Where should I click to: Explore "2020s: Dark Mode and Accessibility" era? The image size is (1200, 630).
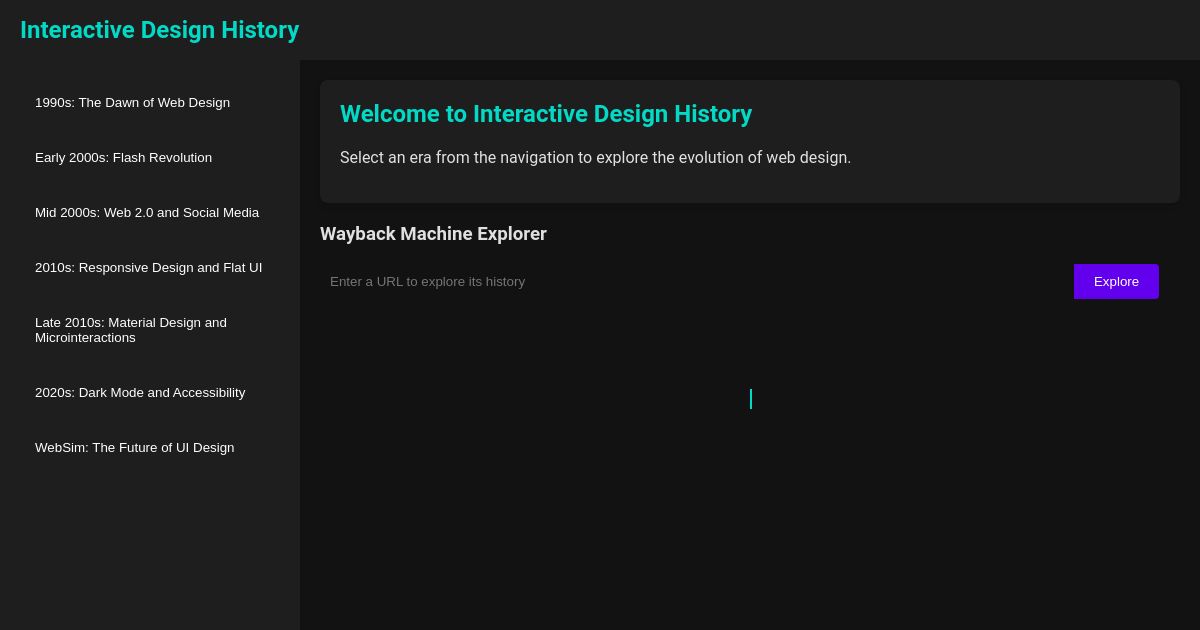pos(140,393)
